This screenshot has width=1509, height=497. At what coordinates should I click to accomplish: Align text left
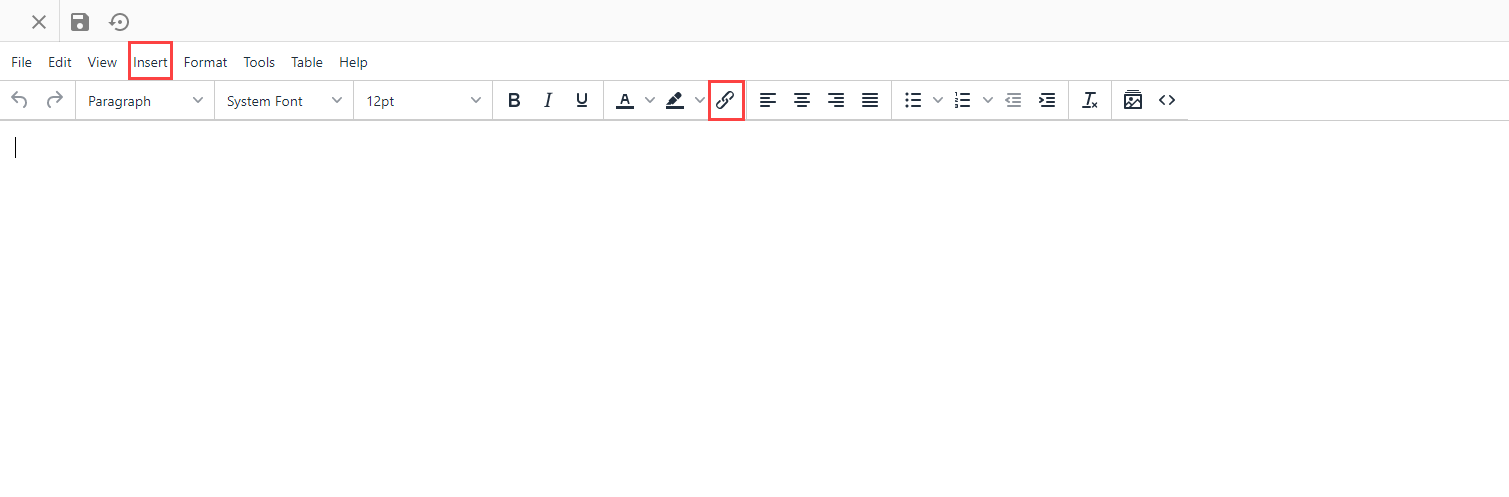[768, 100]
